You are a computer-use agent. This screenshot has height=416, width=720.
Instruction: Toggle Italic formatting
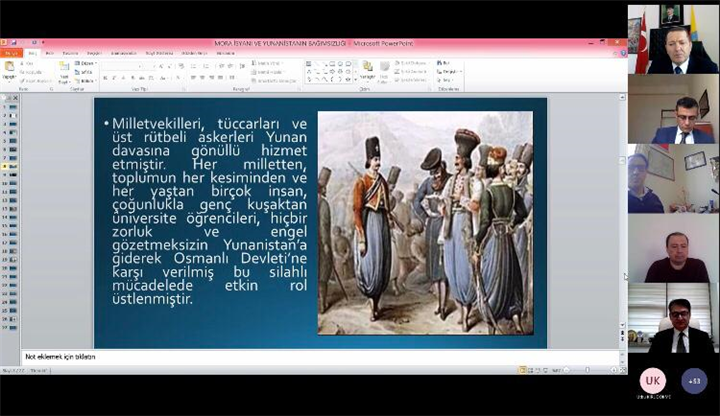[114, 78]
